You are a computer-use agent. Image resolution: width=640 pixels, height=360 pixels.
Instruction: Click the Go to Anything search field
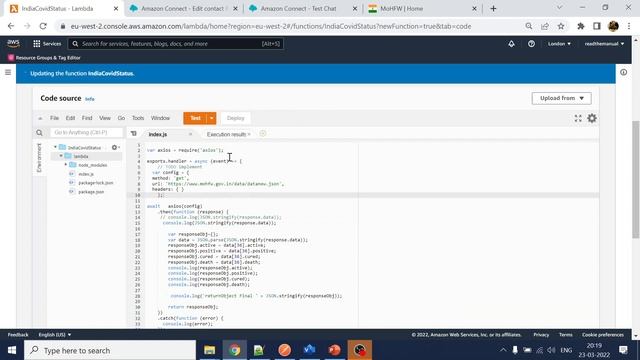(86, 133)
